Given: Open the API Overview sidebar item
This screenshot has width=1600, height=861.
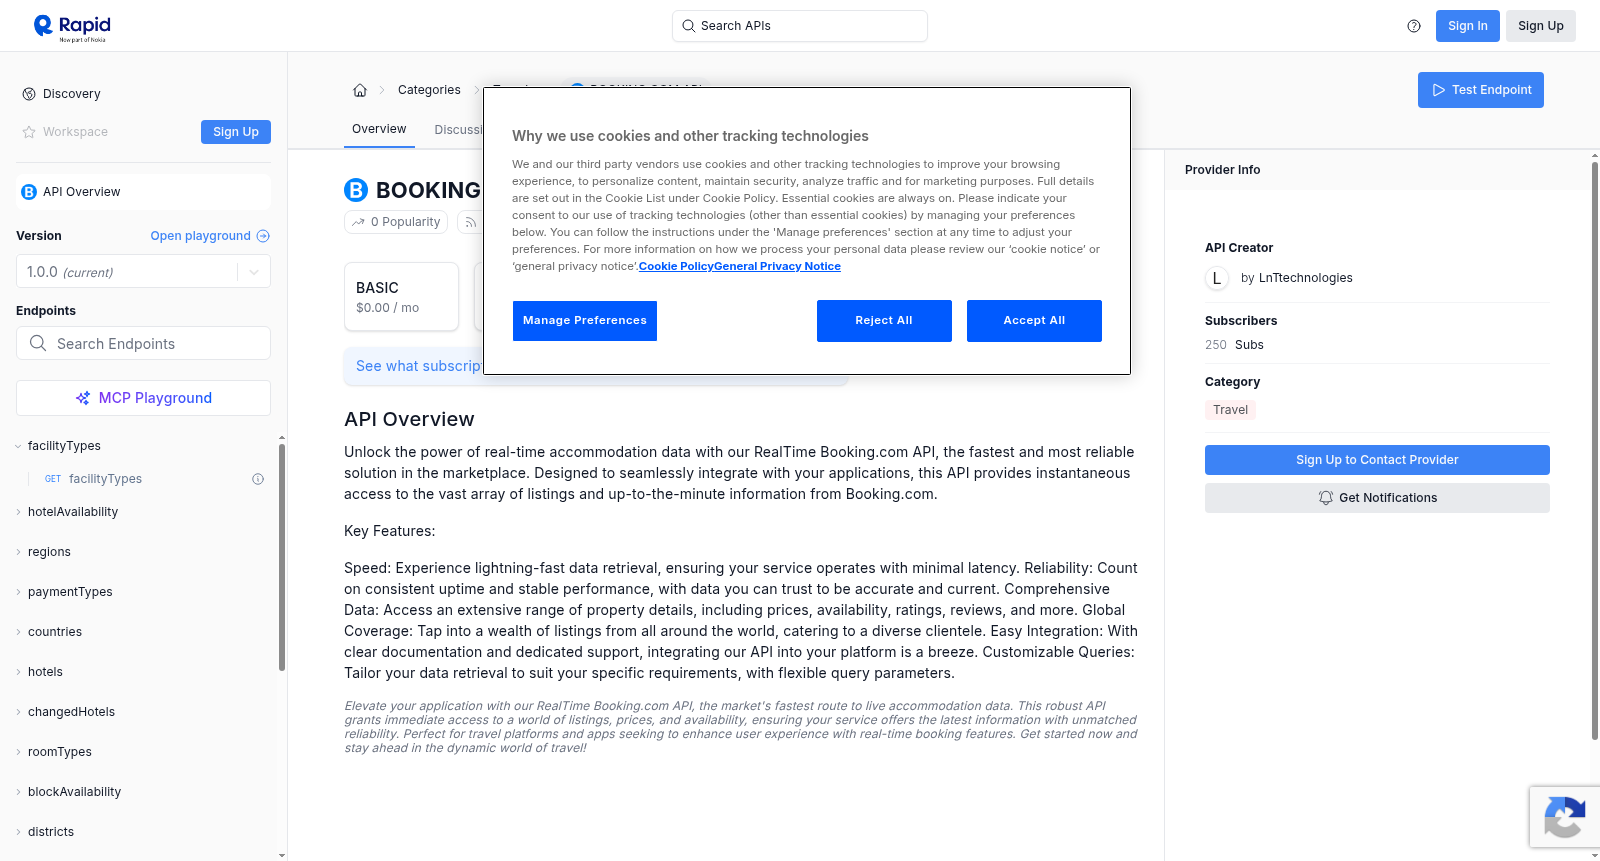Looking at the screenshot, I should [x=143, y=192].
